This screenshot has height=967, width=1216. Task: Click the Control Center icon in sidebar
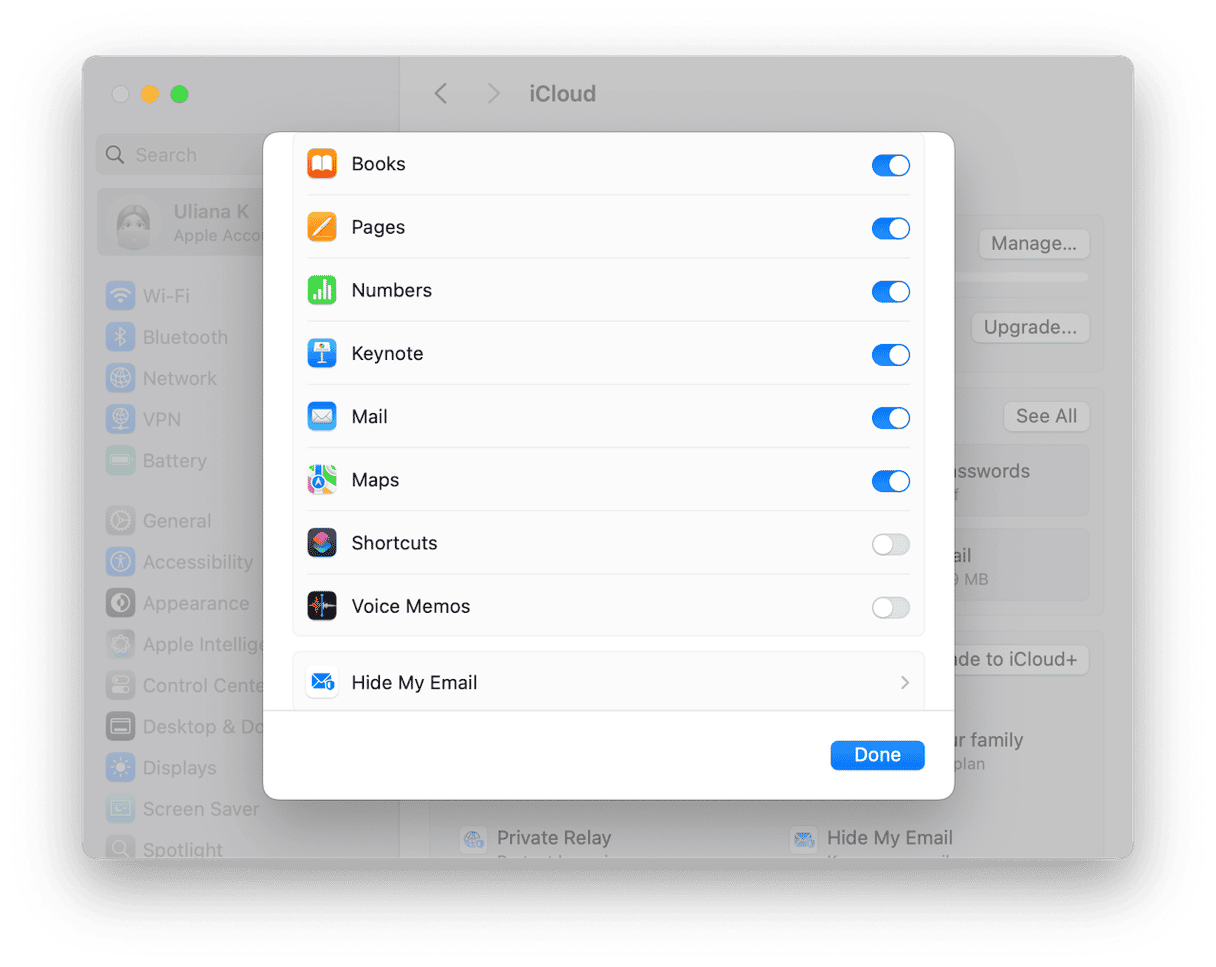coord(120,685)
